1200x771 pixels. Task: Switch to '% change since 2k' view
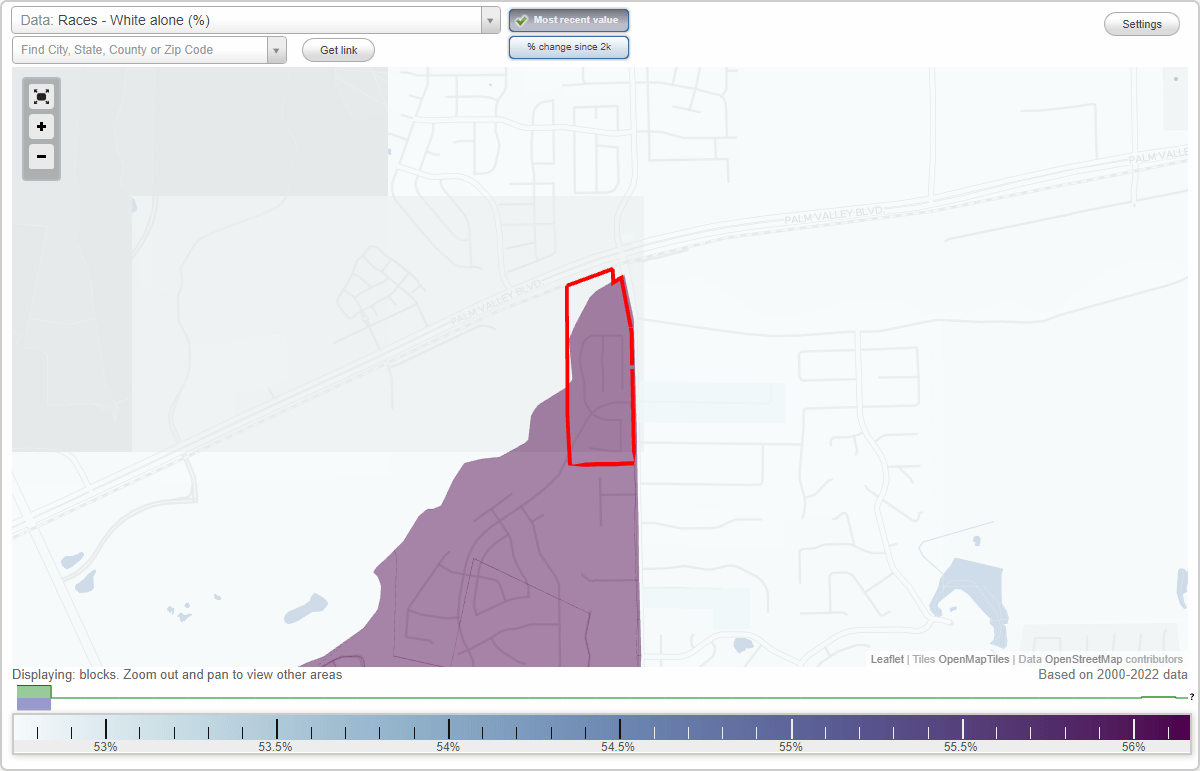(x=568, y=46)
